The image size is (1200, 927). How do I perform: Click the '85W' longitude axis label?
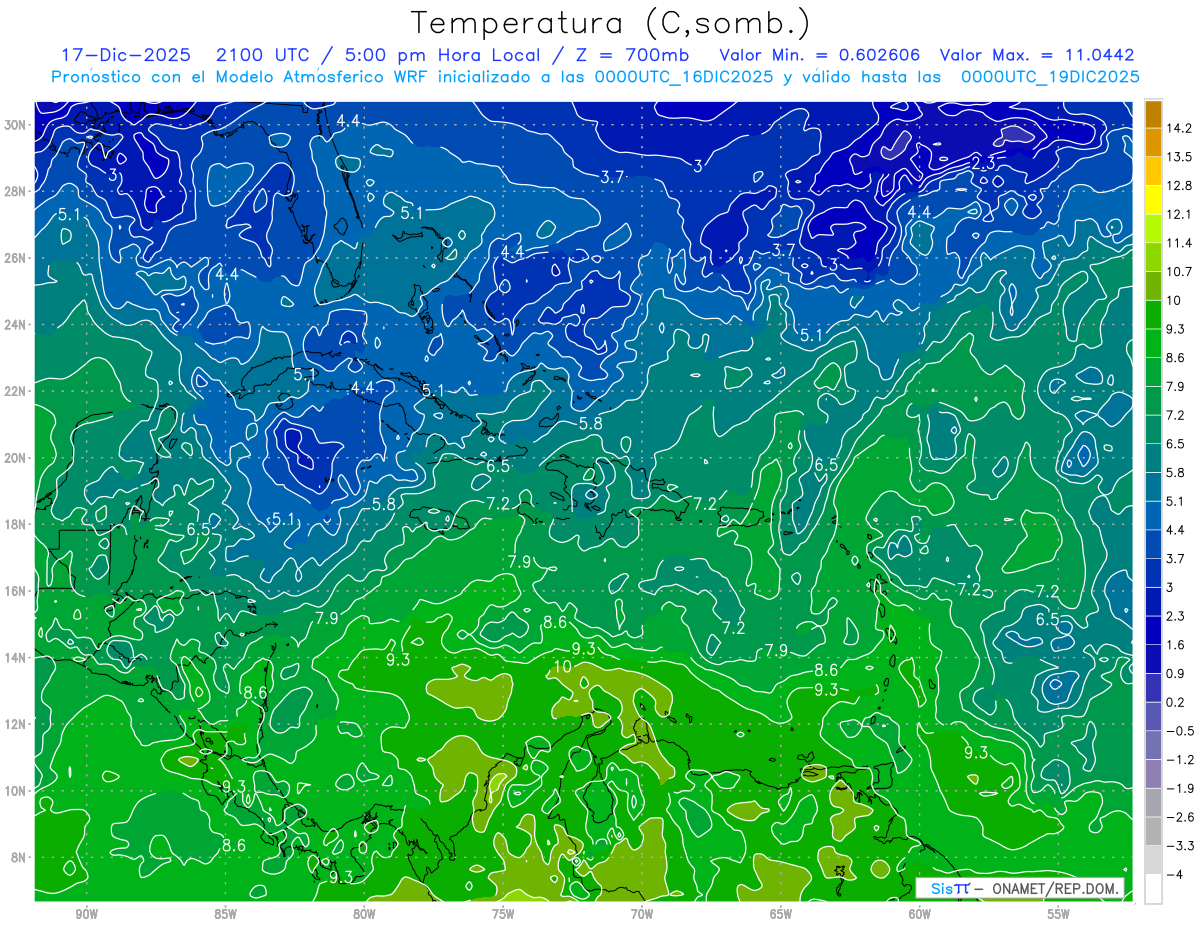coord(226,915)
